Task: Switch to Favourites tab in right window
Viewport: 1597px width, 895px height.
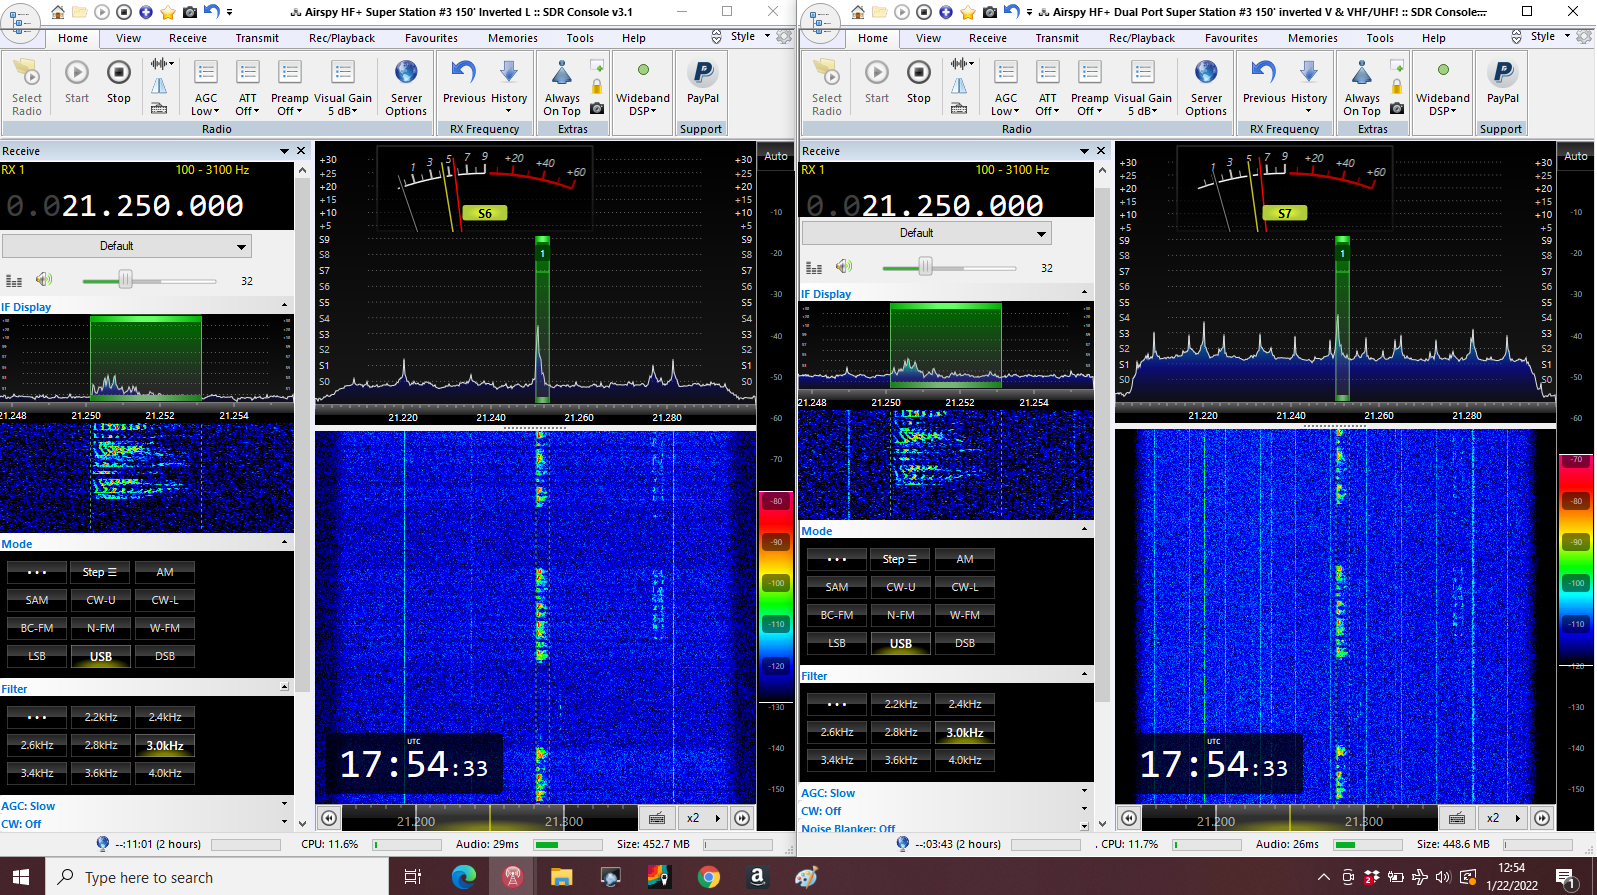Action: pyautogui.click(x=1231, y=38)
